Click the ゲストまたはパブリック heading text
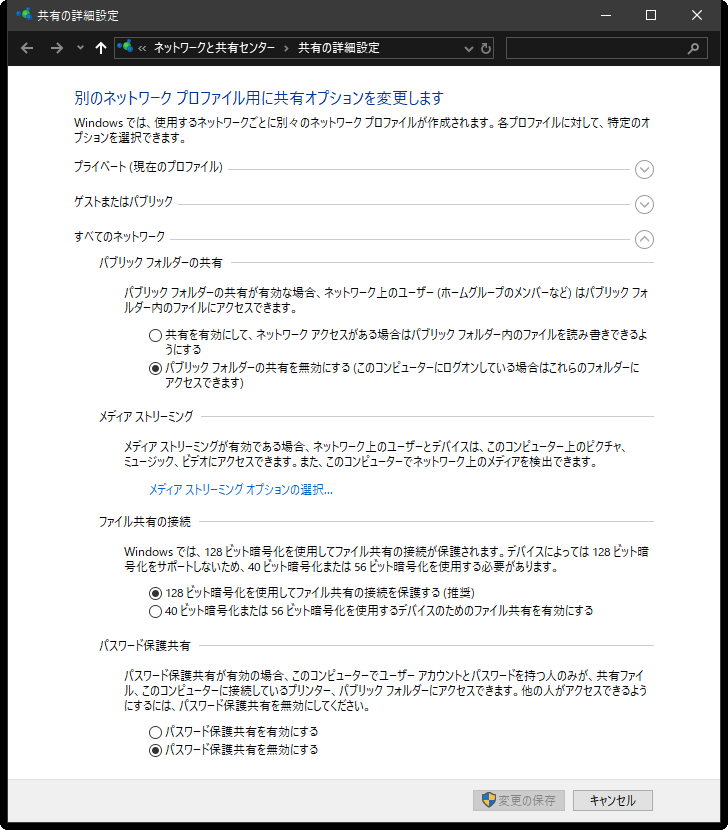This screenshot has width=728, height=830. tap(123, 202)
